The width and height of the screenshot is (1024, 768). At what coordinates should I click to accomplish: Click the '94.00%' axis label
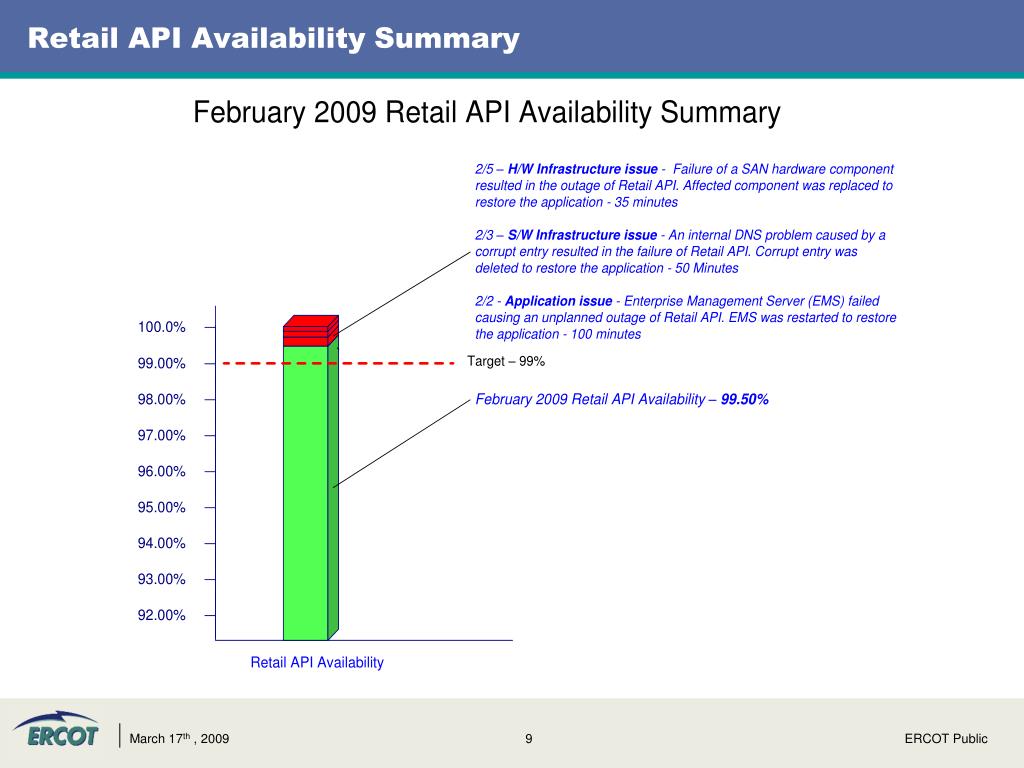(x=161, y=543)
